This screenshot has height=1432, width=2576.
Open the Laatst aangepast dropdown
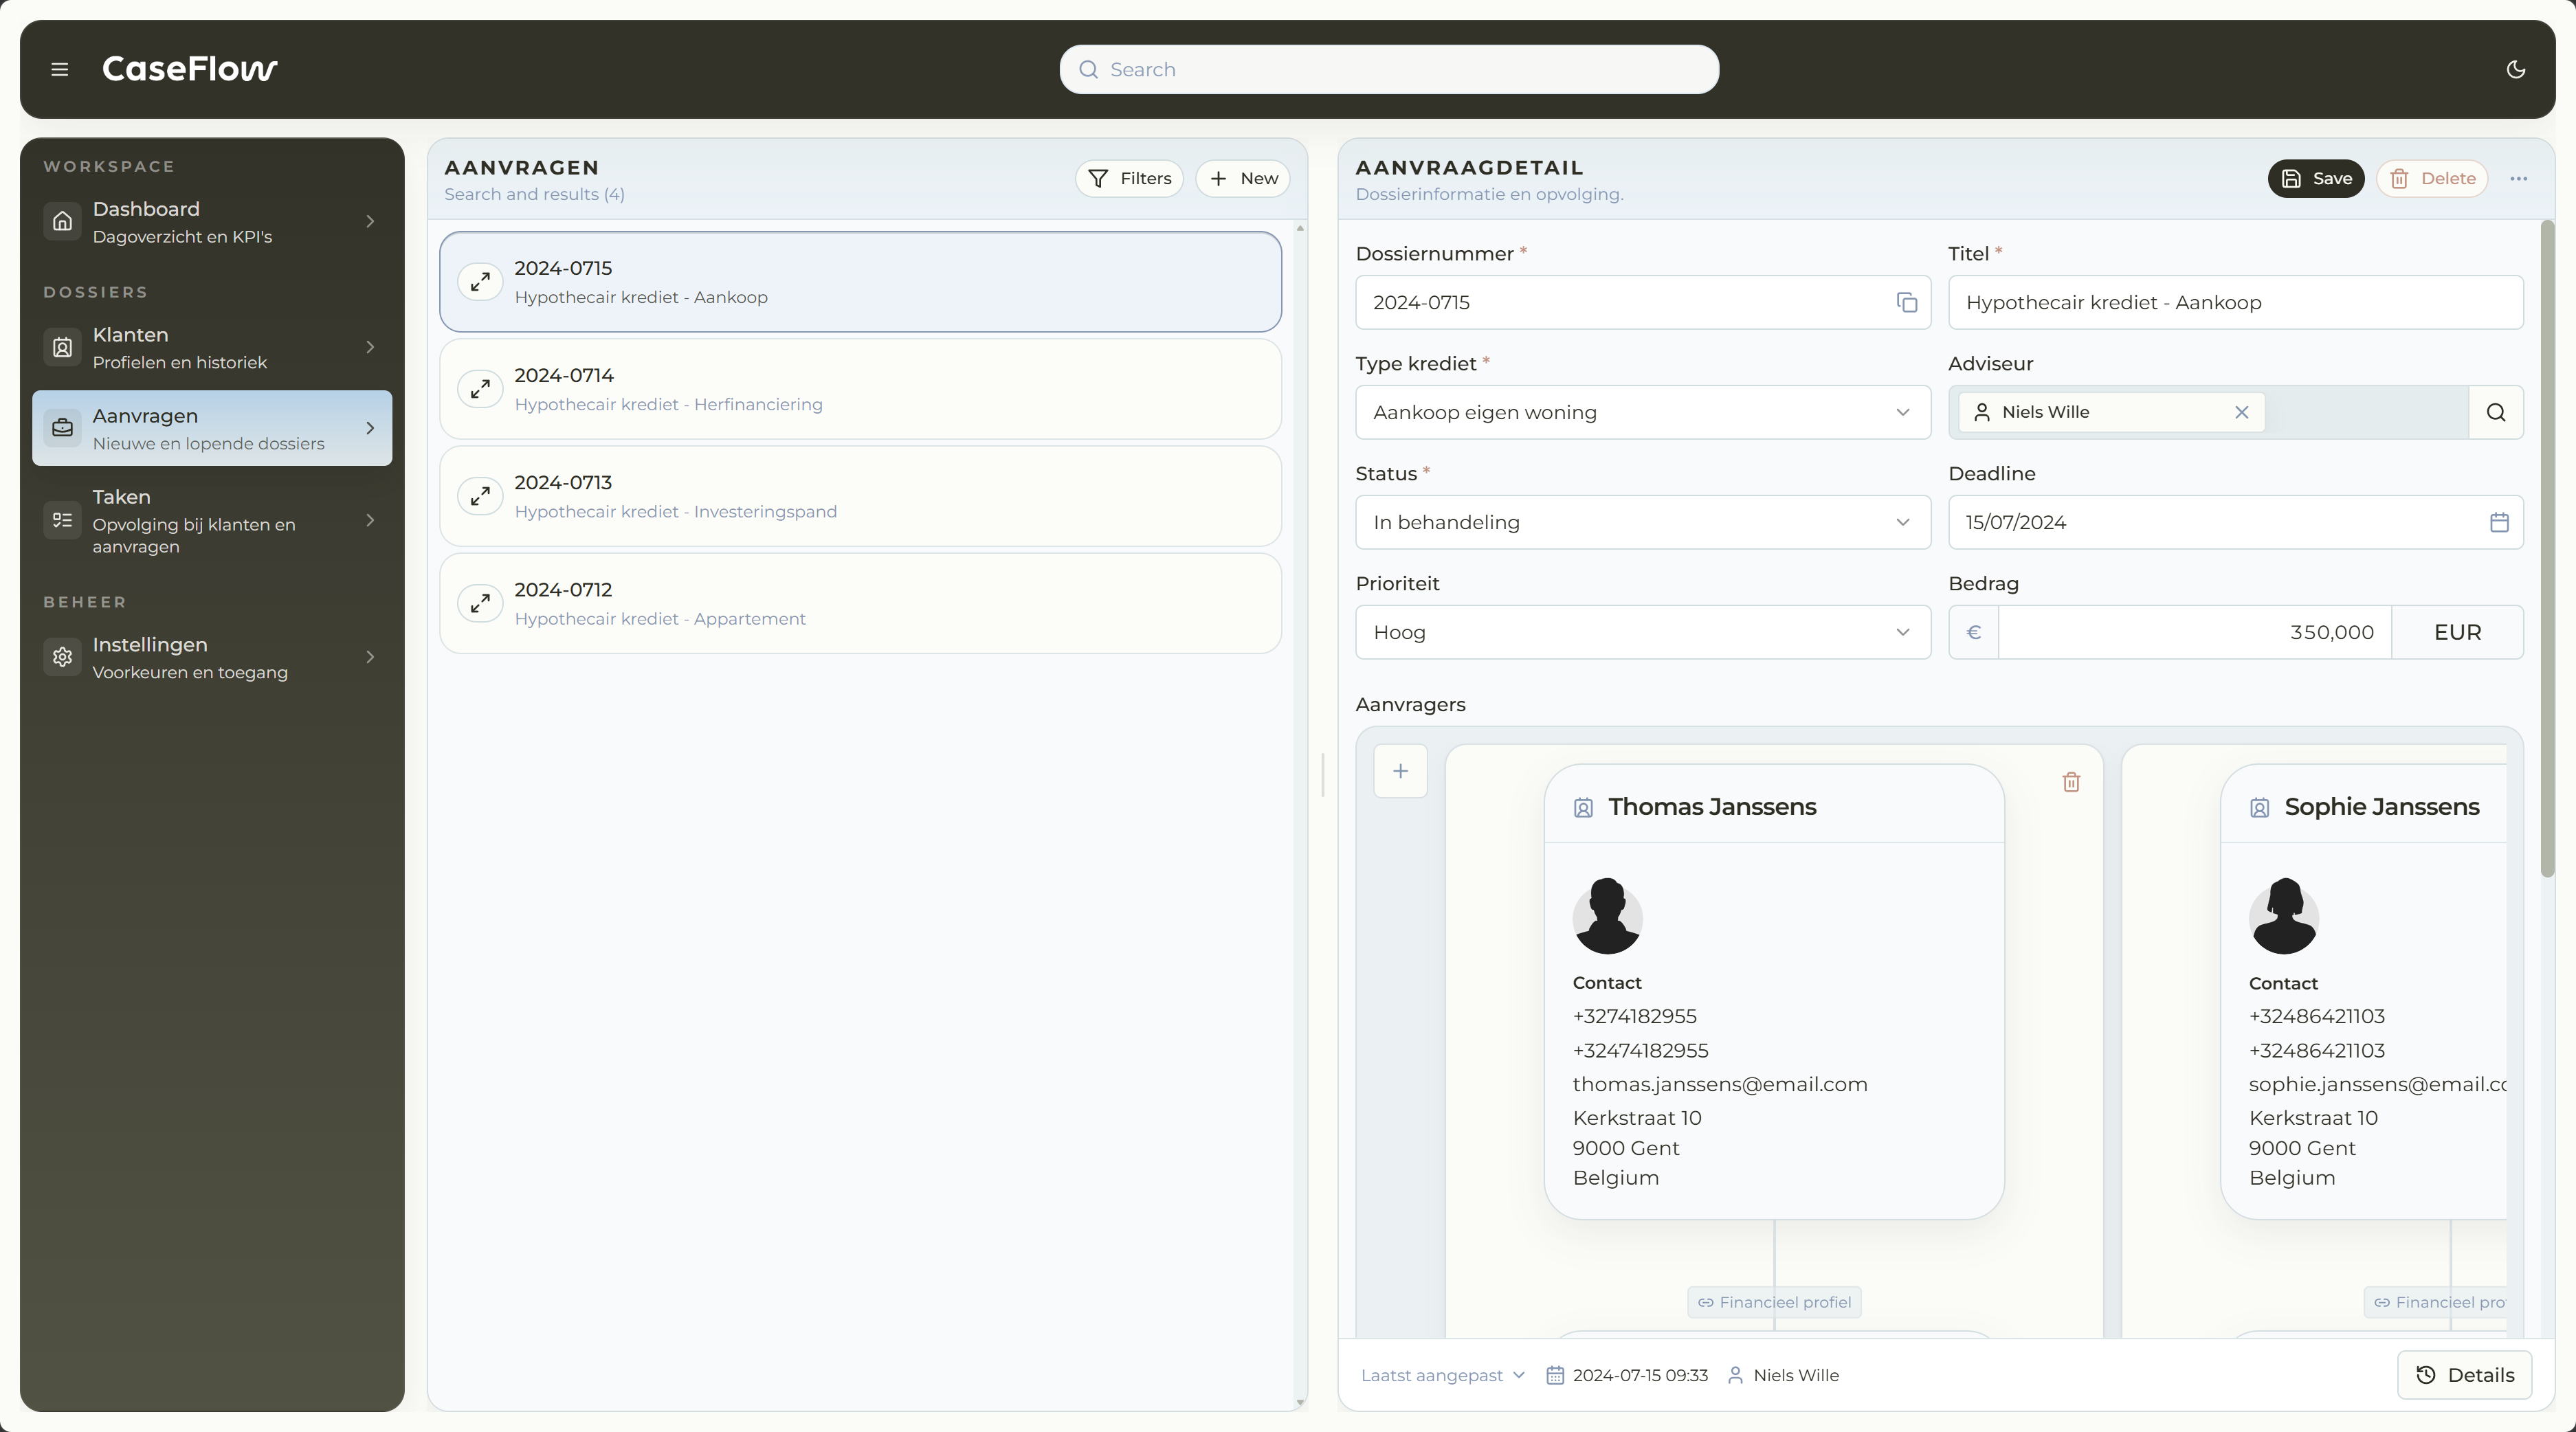tap(1442, 1375)
